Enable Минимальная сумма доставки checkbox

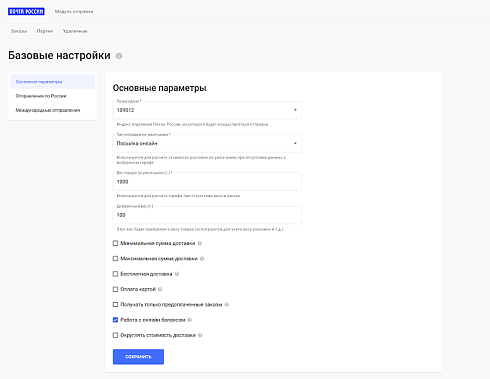pos(115,243)
